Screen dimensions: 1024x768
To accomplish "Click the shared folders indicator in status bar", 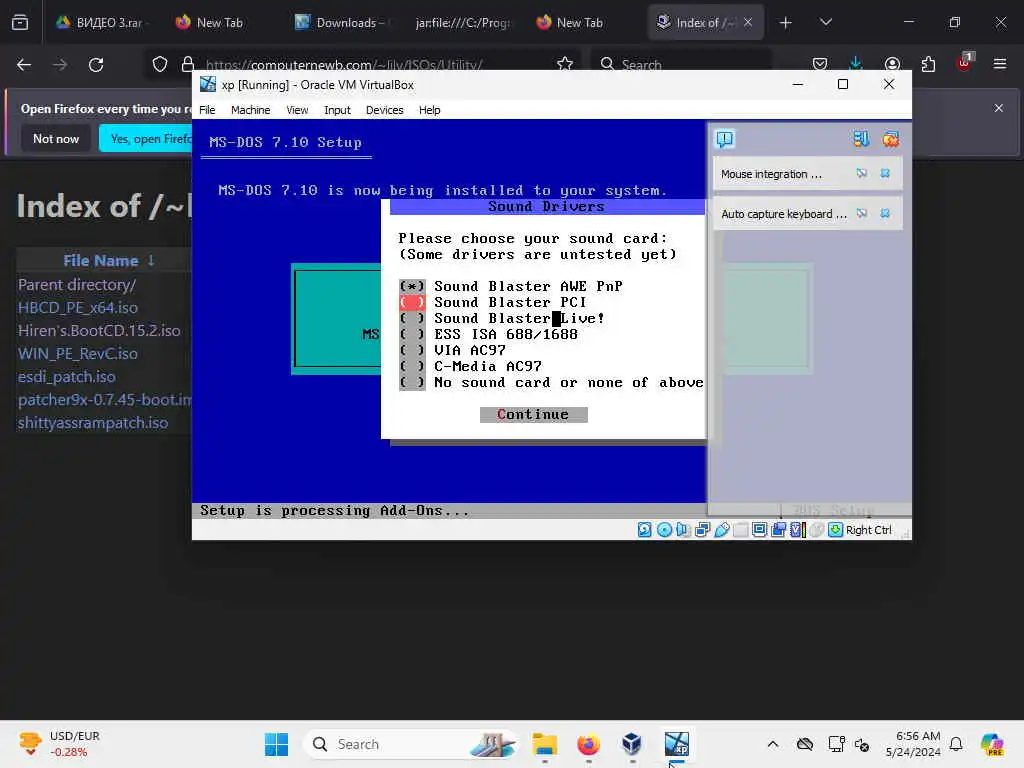I will click(741, 530).
